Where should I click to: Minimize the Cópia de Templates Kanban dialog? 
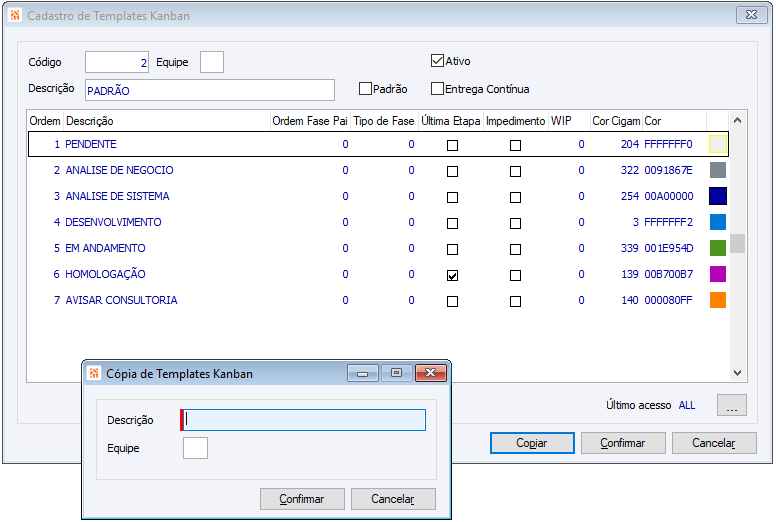click(x=362, y=373)
